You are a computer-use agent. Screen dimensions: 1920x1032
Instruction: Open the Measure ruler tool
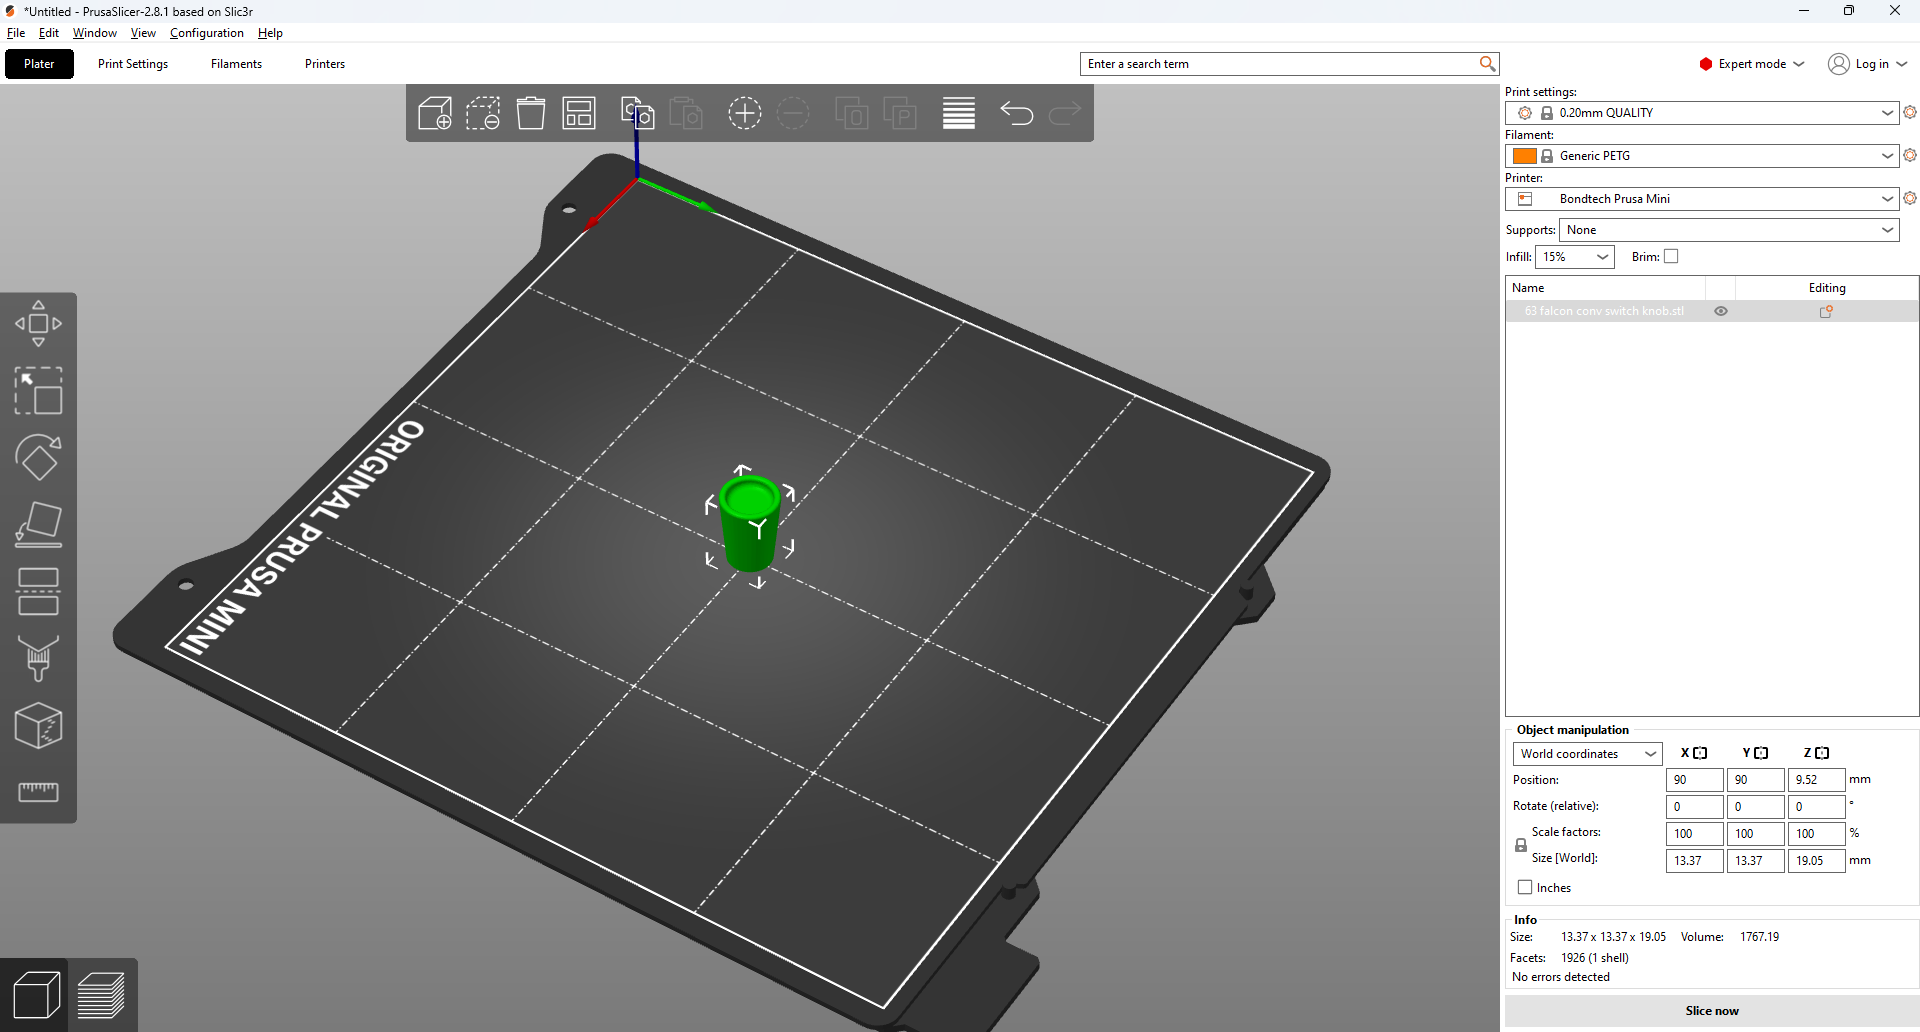tap(38, 792)
